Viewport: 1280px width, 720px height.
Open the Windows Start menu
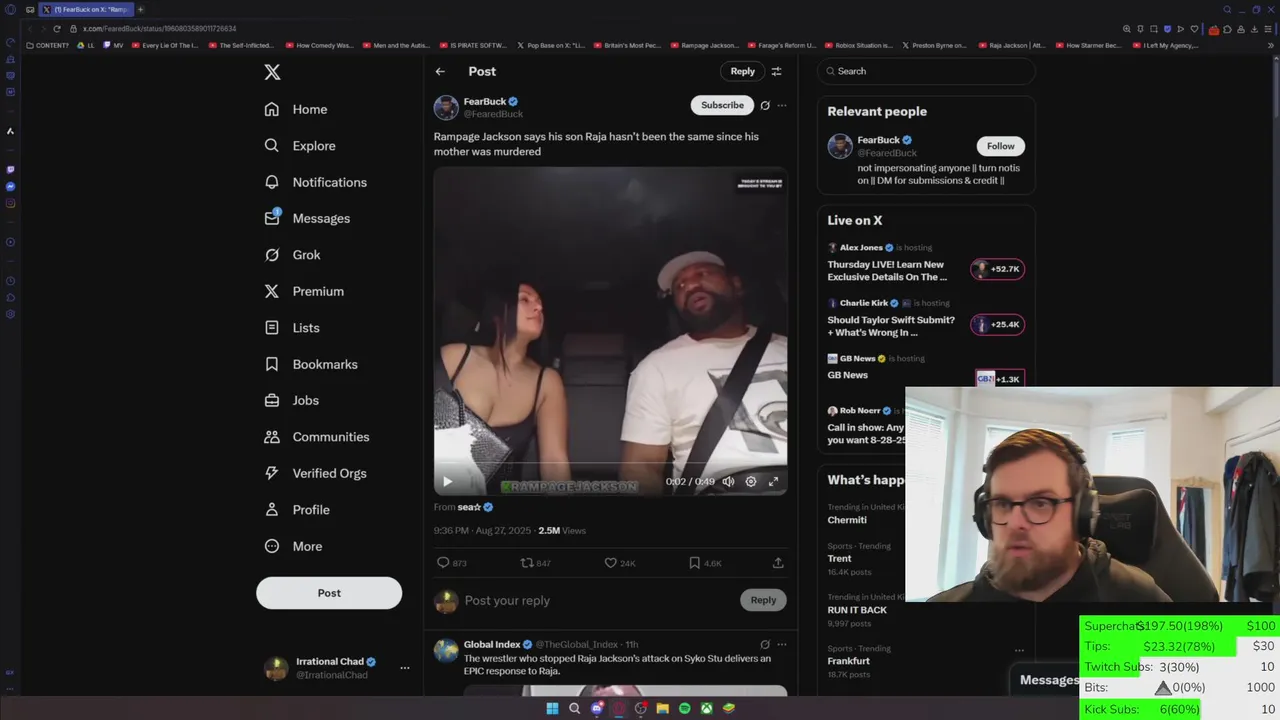coord(552,708)
